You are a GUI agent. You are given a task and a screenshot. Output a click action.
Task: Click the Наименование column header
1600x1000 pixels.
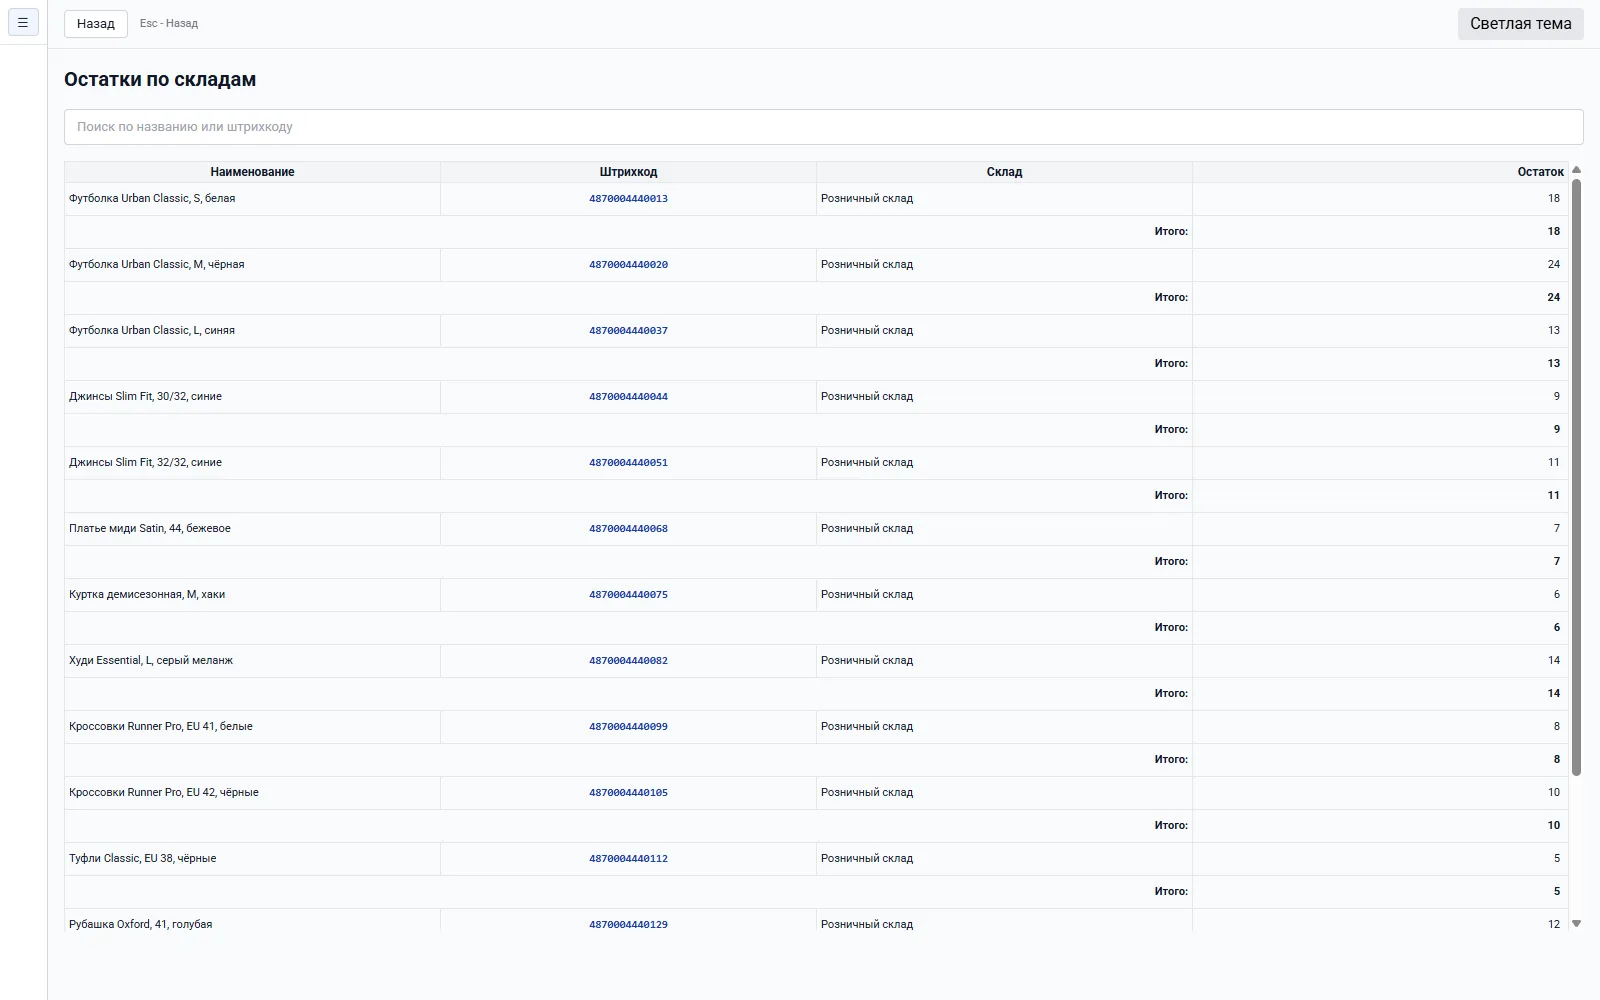252,172
